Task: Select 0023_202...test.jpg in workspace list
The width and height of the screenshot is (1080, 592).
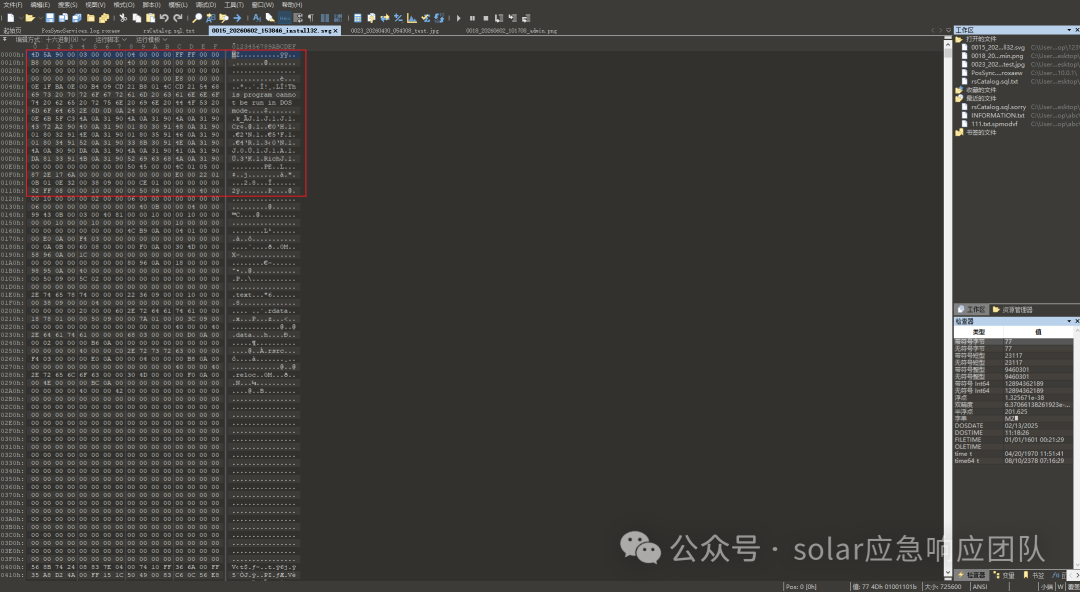Action: click(x=998, y=64)
